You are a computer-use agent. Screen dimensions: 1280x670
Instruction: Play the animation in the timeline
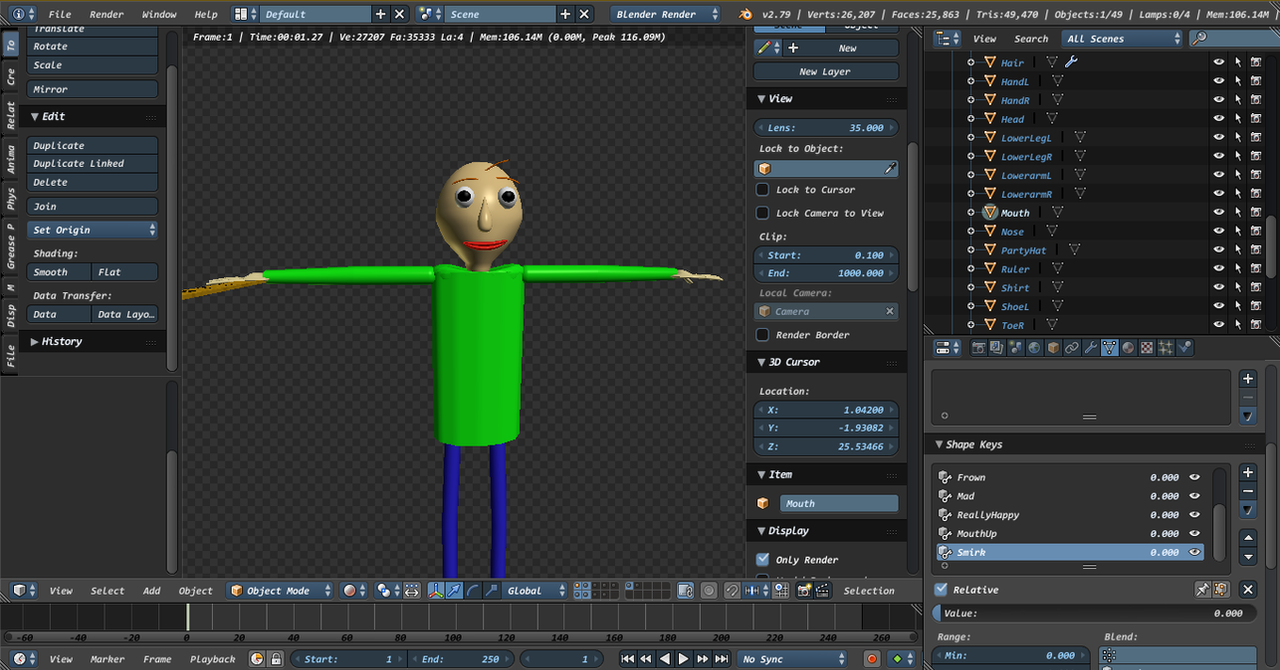point(684,659)
